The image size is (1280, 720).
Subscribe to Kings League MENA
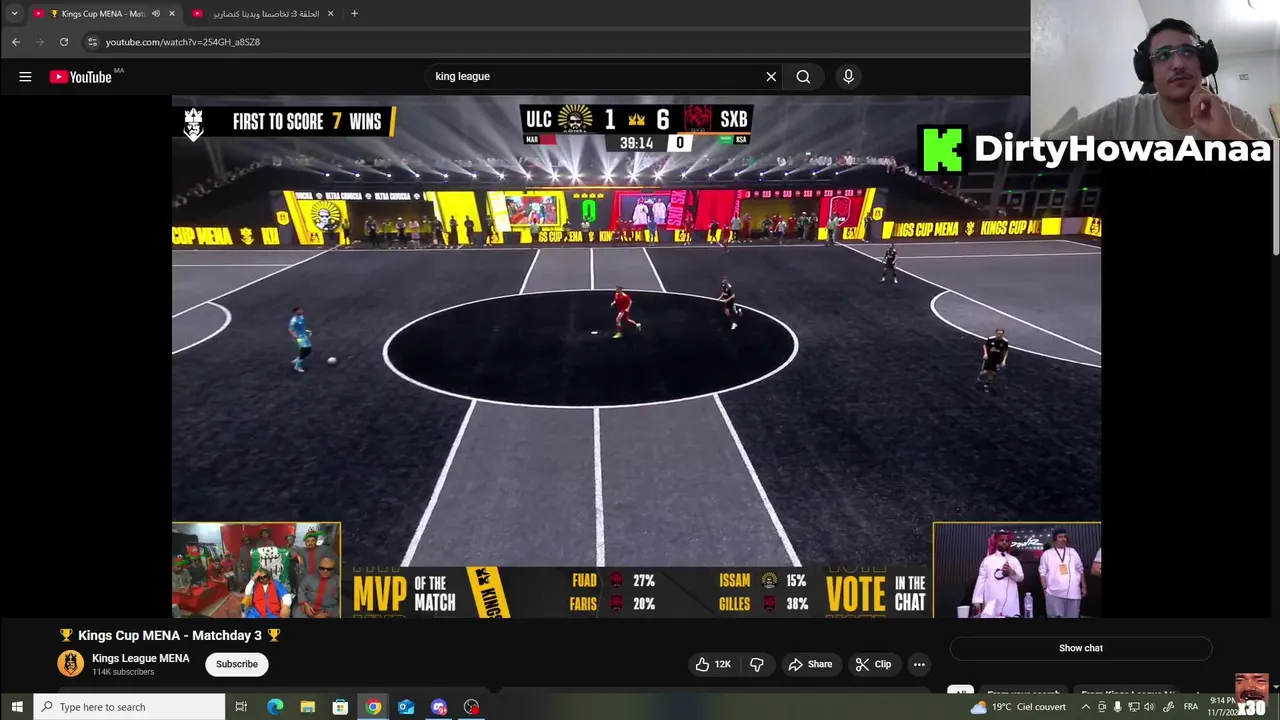237,664
